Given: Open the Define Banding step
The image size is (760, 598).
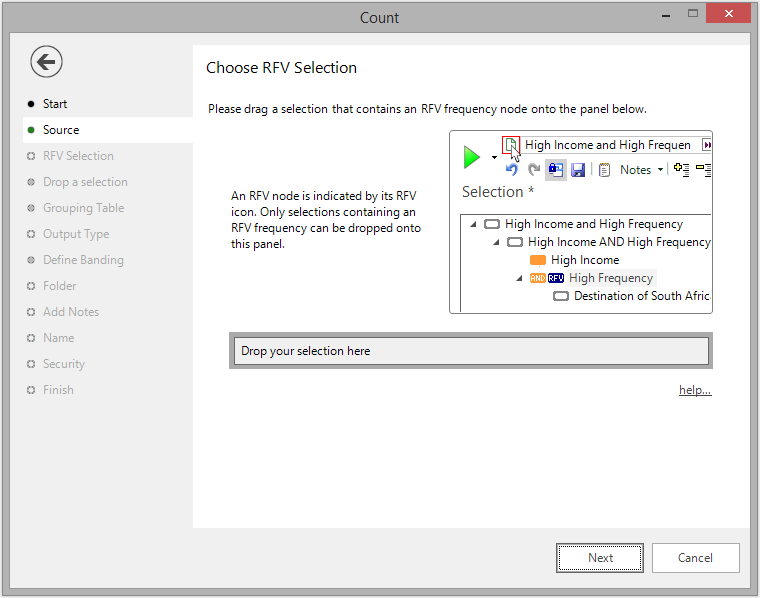Looking at the screenshot, I should [x=83, y=260].
